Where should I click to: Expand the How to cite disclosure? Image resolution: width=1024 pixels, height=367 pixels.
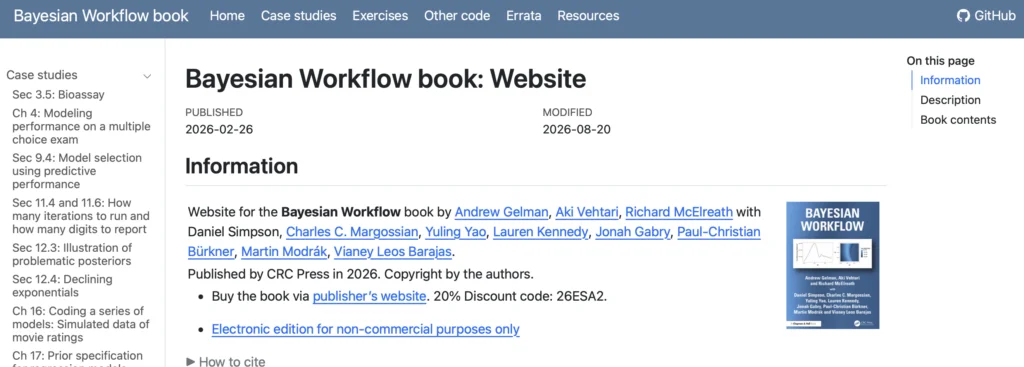point(226,361)
